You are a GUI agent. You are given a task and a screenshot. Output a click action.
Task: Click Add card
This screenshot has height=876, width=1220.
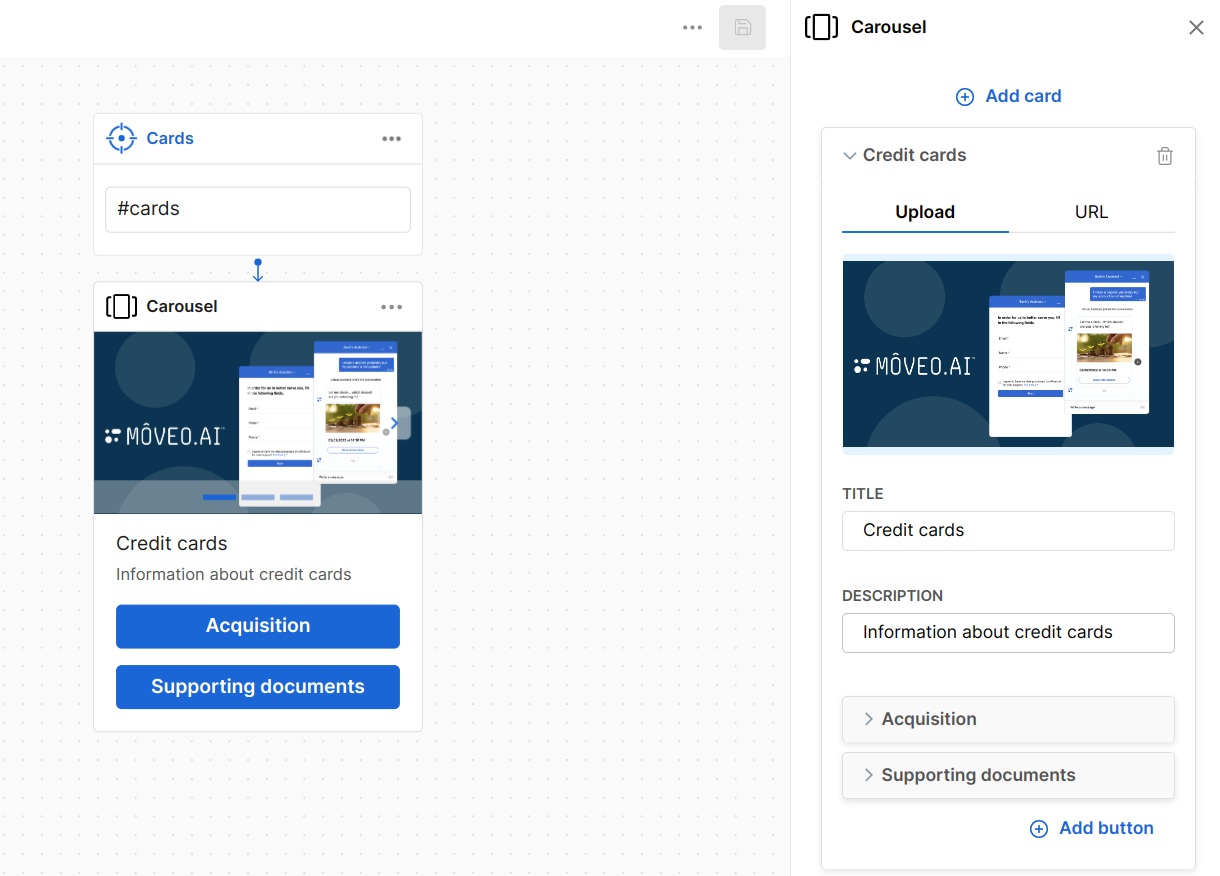point(1008,96)
